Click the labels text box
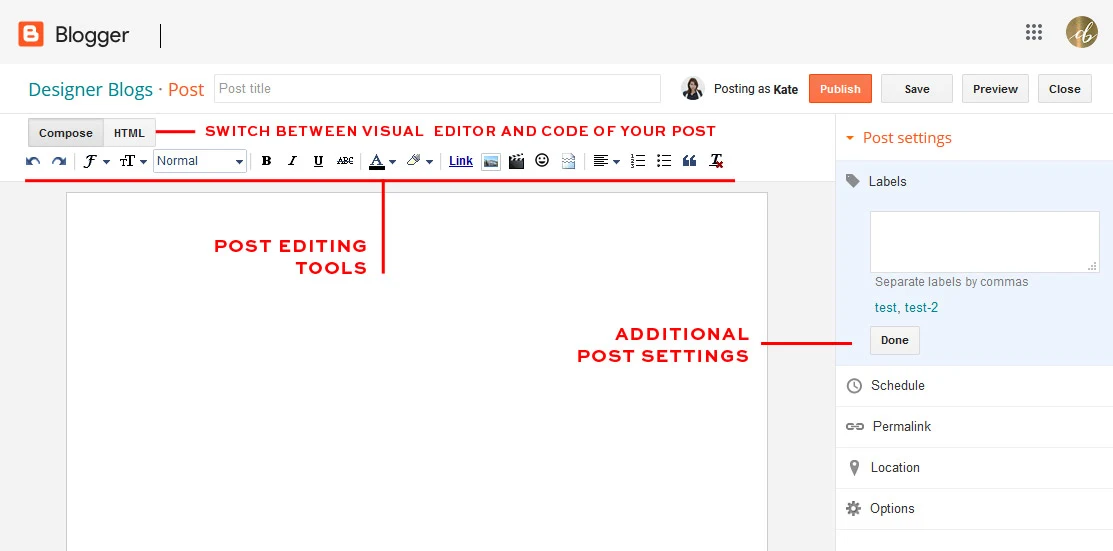Viewport: 1113px width, 551px height. click(985, 241)
